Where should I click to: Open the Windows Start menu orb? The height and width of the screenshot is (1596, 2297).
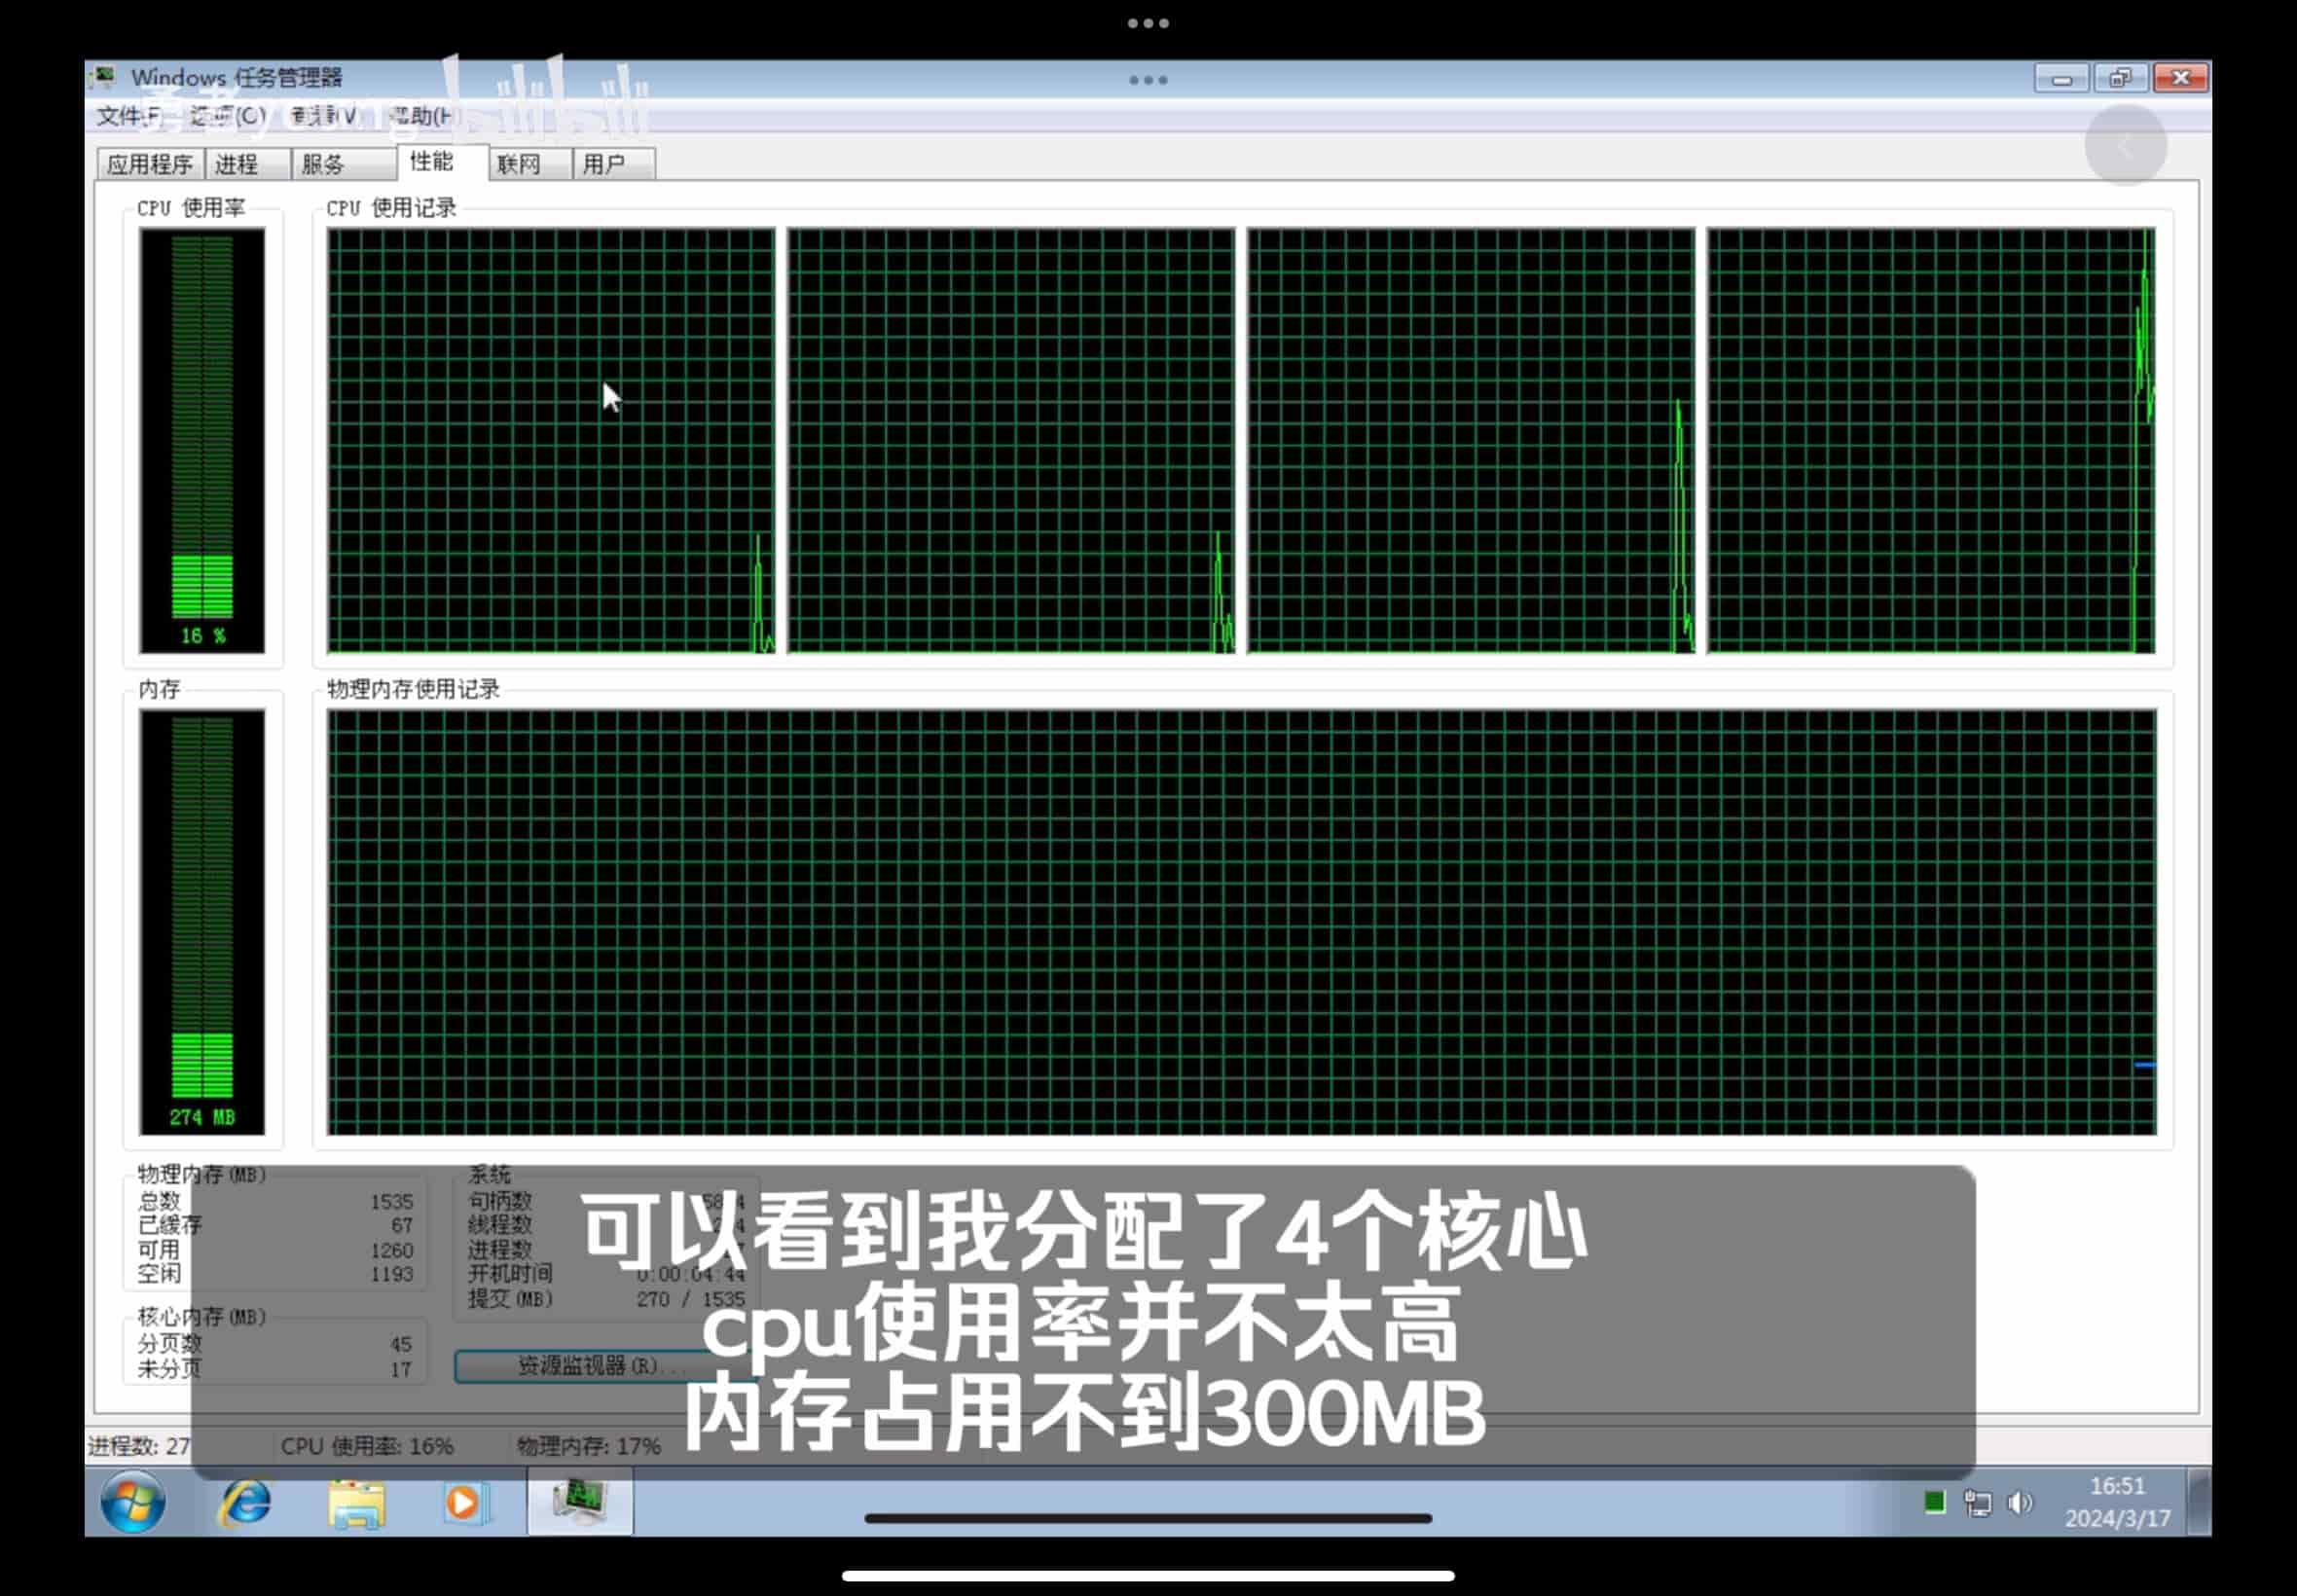(x=134, y=1502)
